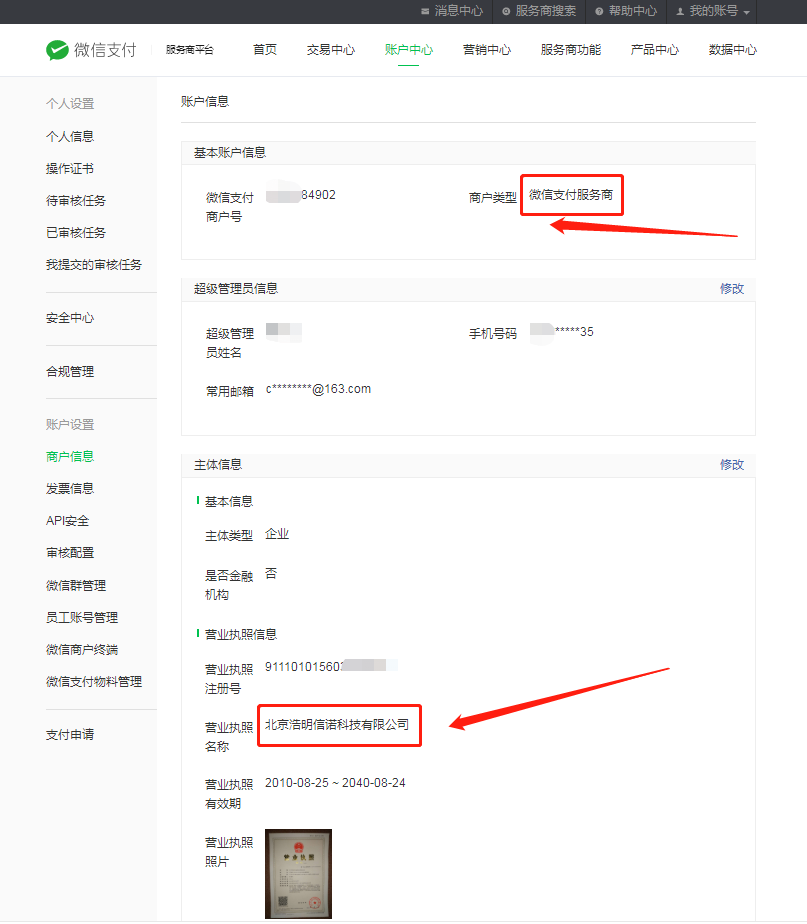Click the 帮助中心 question mark icon
Screen dimensions: 807x924
(599, 11)
